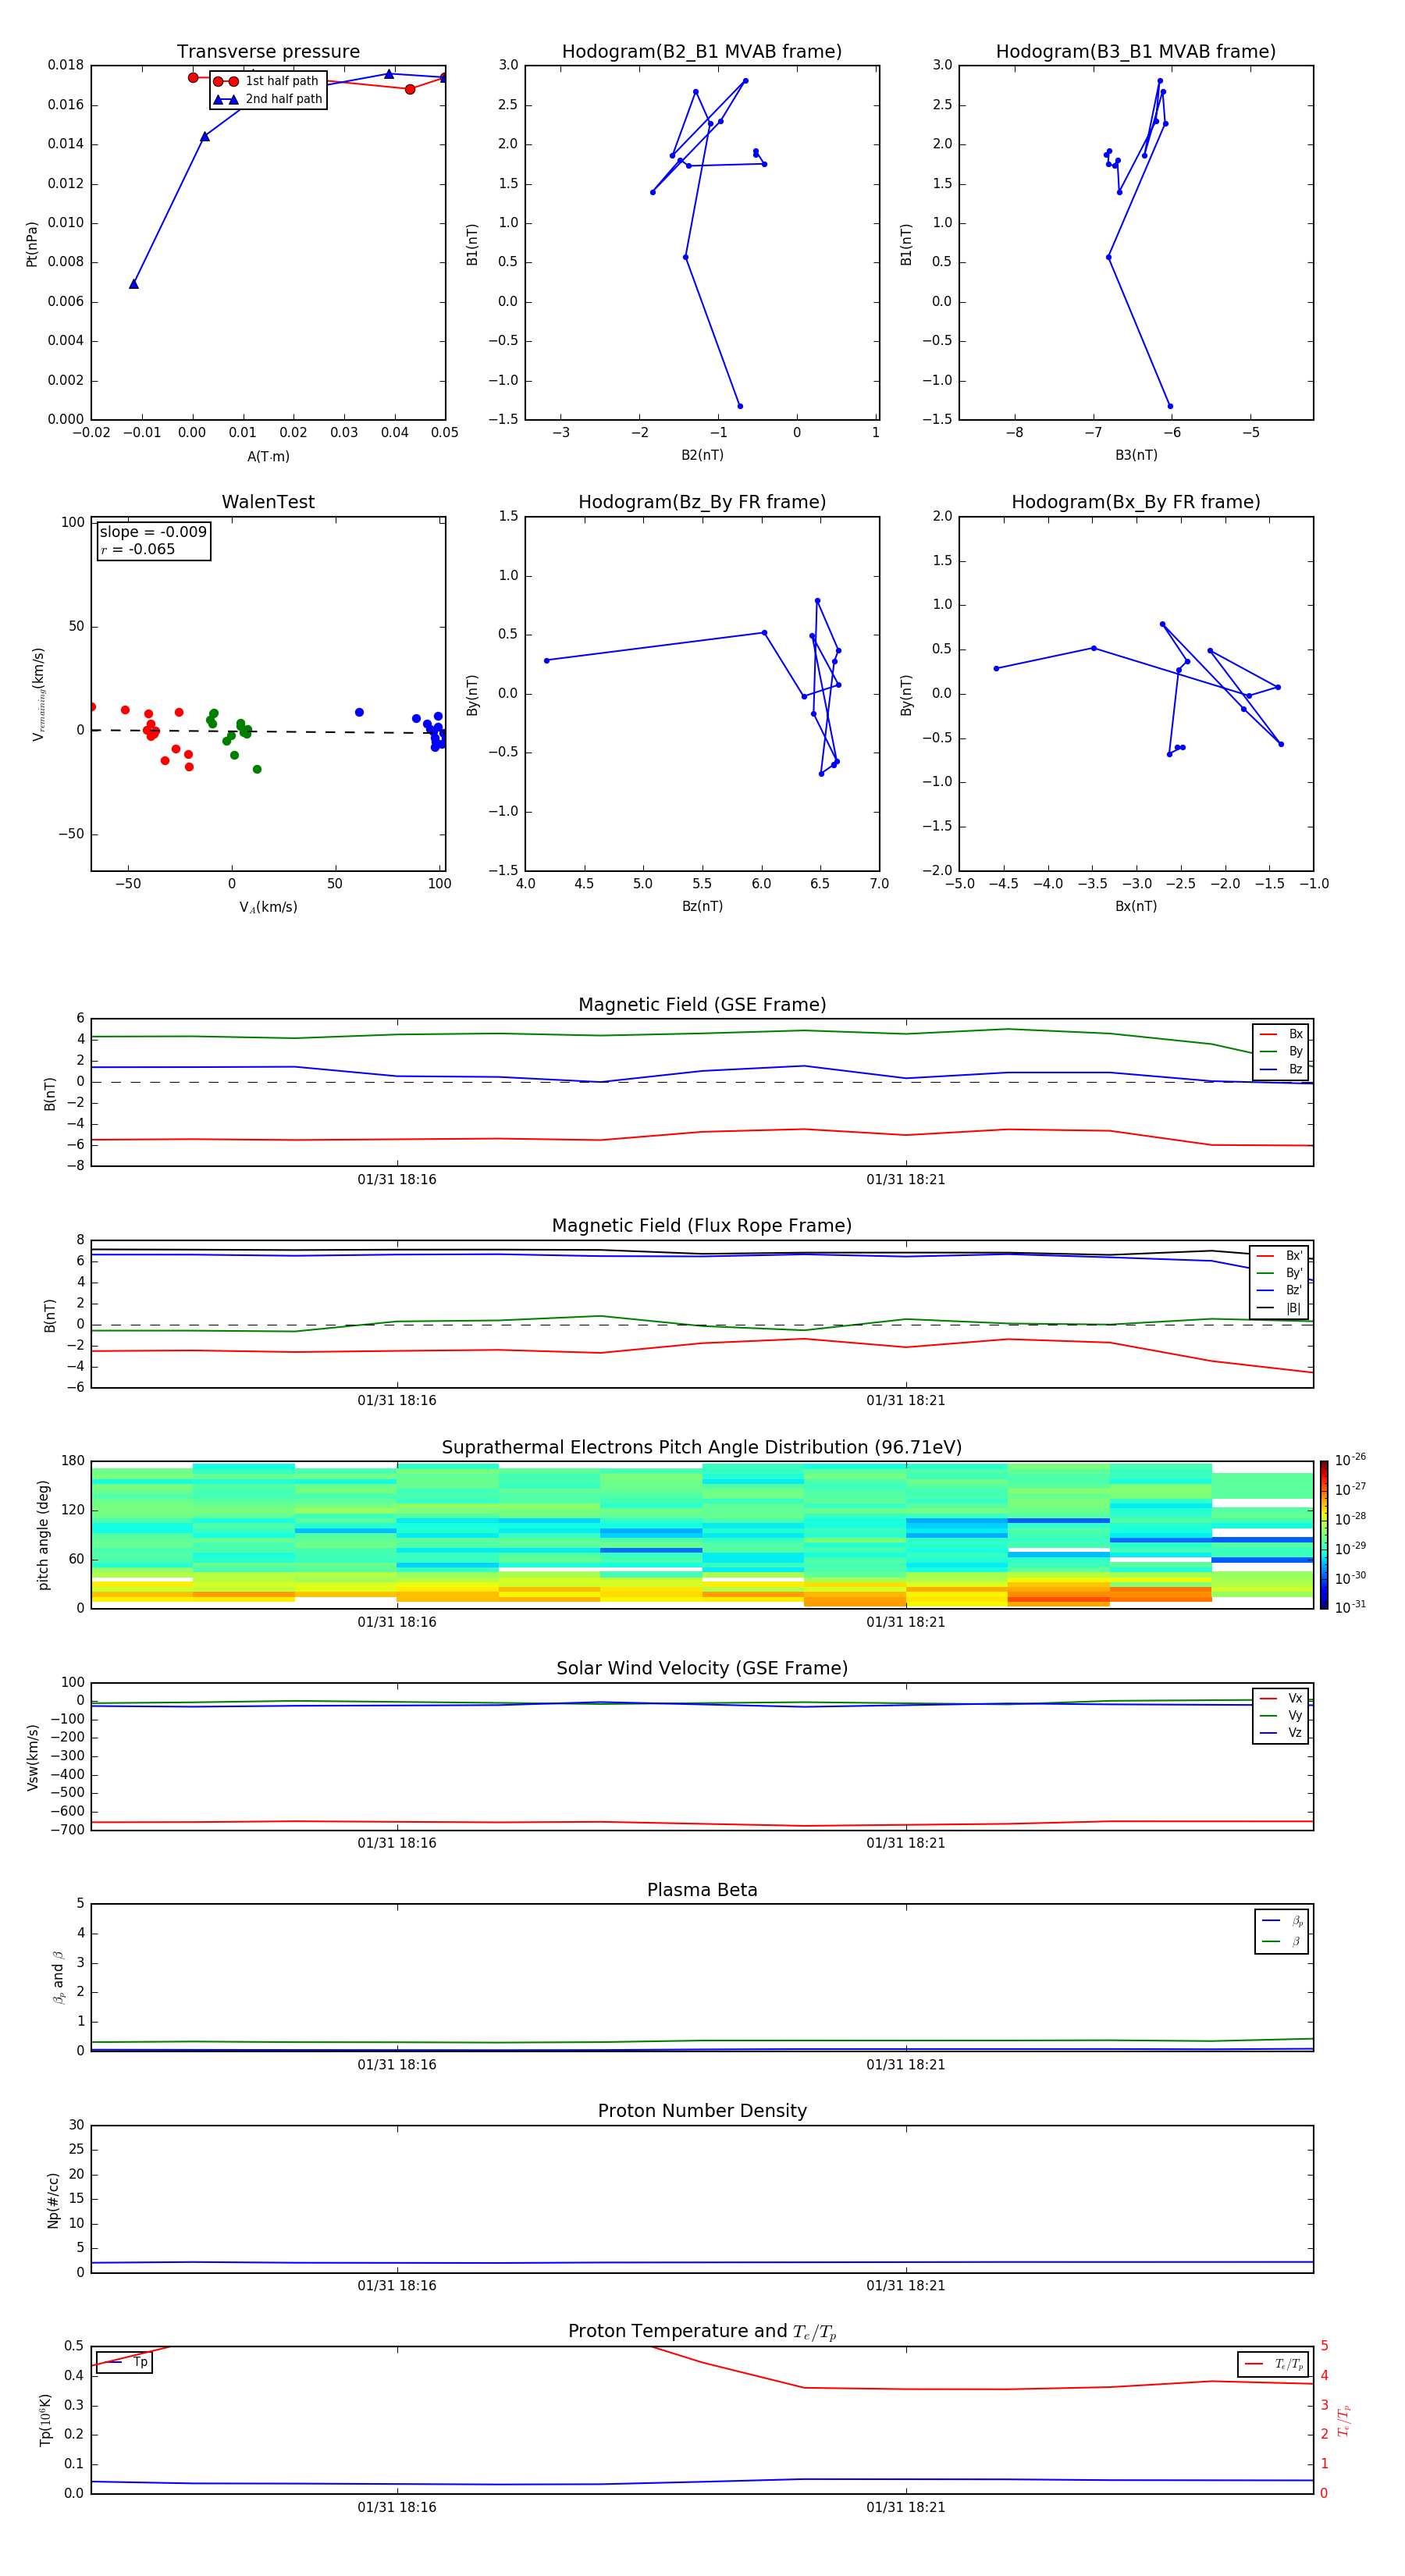Click the pitch angle color bar
The height and width of the screenshot is (2576, 1405).
[1323, 1534]
